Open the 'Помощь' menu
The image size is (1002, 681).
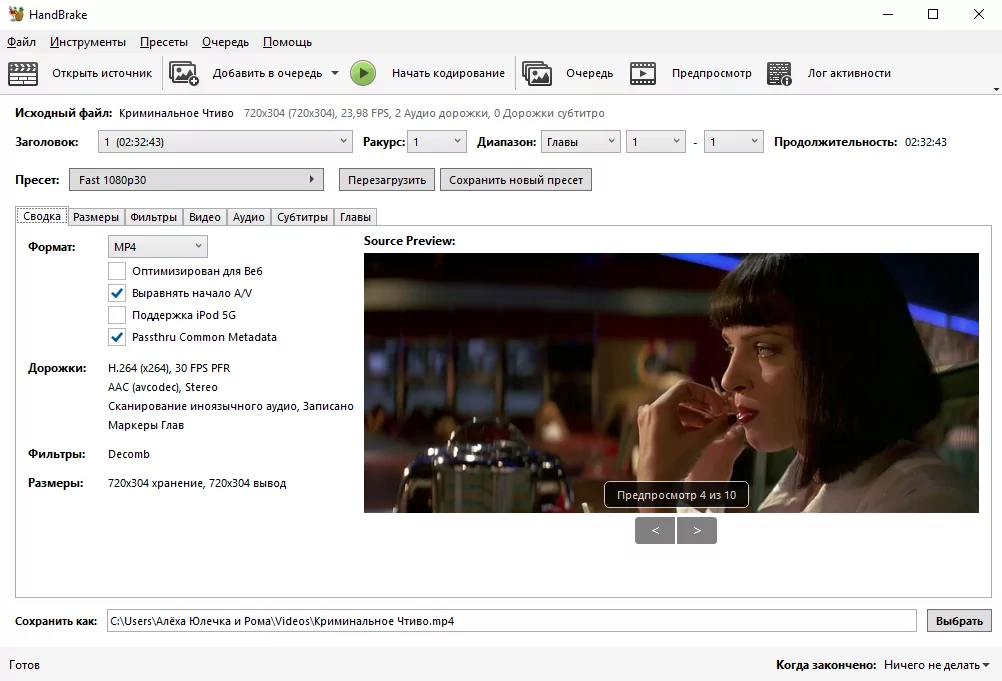(288, 42)
